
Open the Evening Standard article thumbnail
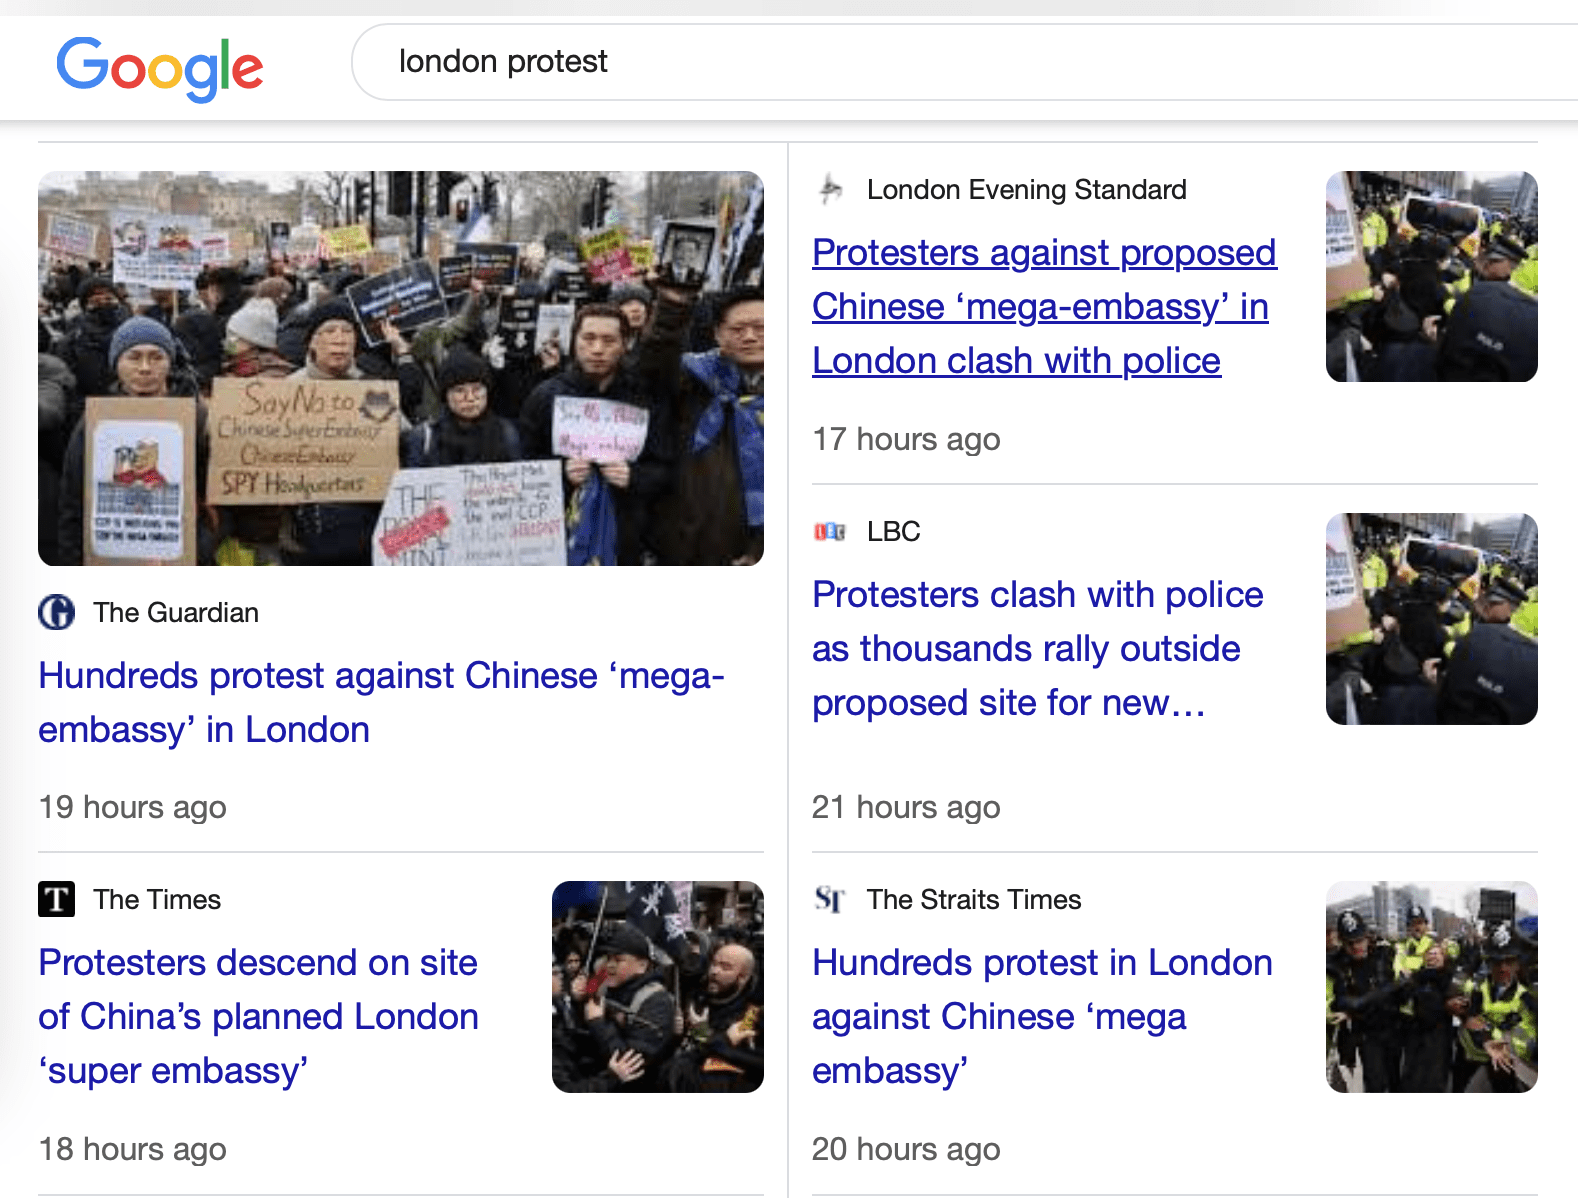click(1431, 276)
